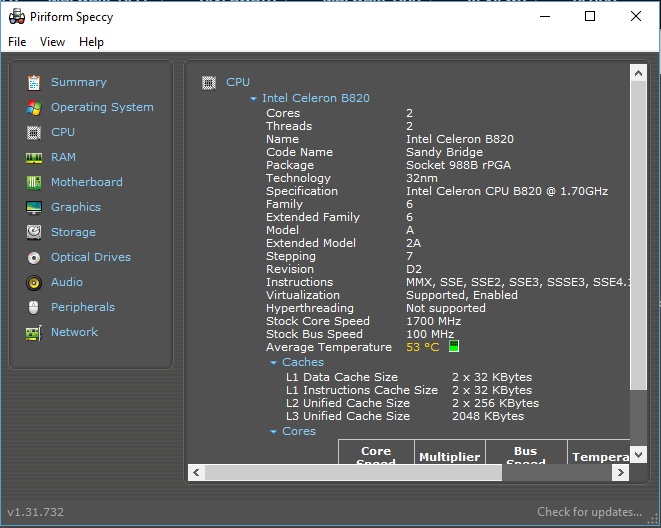Open the View menu
The width and height of the screenshot is (661, 528).
coord(52,42)
